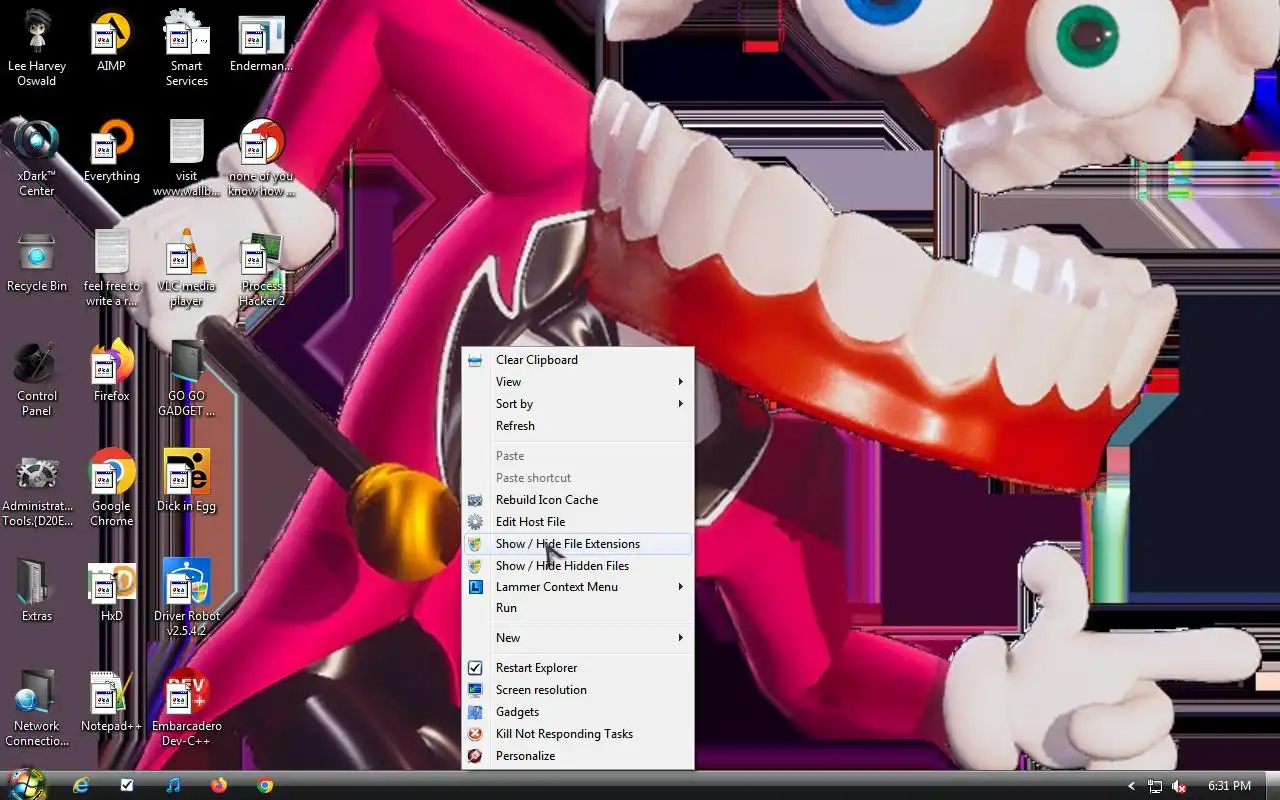Open the network tray icon
The height and width of the screenshot is (800, 1280).
pos(1155,786)
